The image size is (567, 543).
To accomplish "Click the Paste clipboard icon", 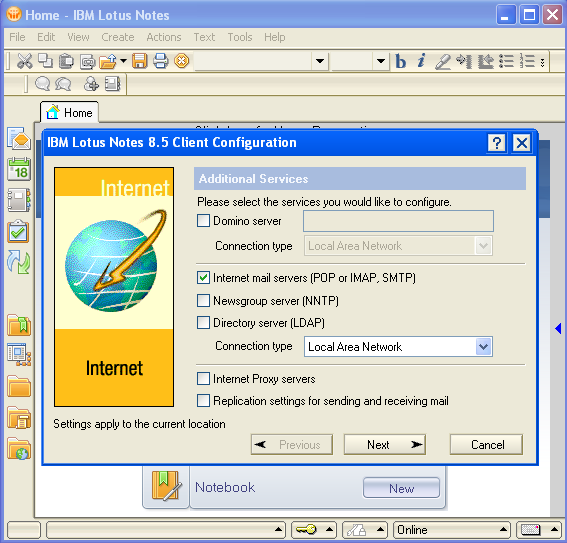I will [66, 61].
